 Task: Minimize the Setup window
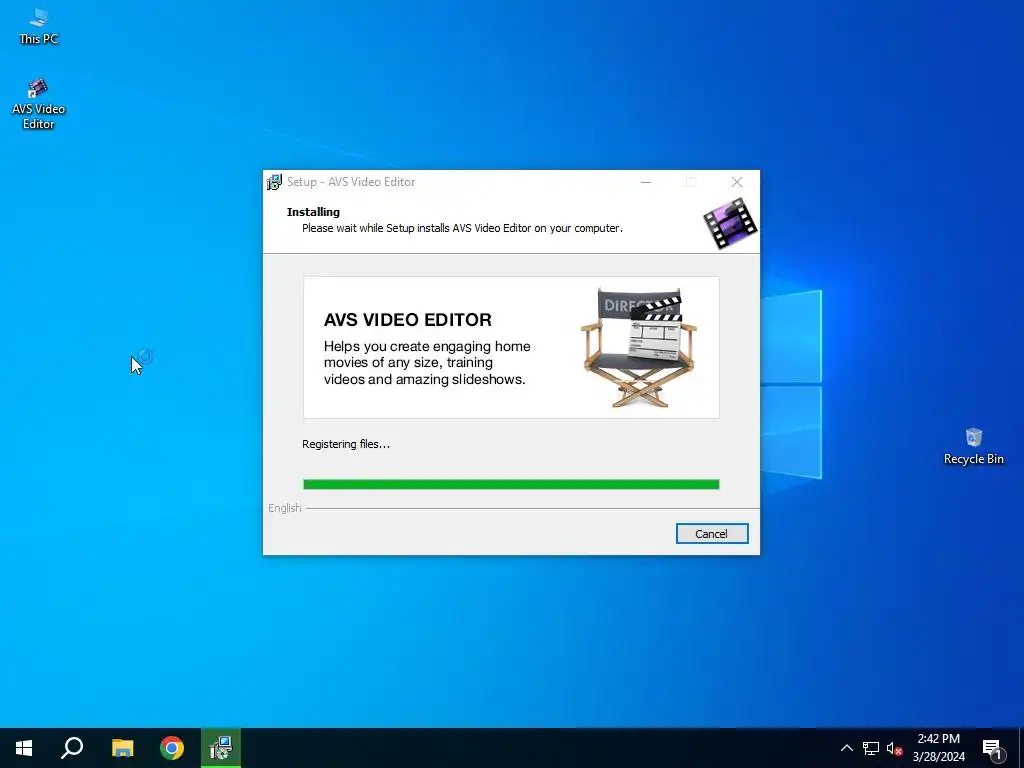pos(646,182)
